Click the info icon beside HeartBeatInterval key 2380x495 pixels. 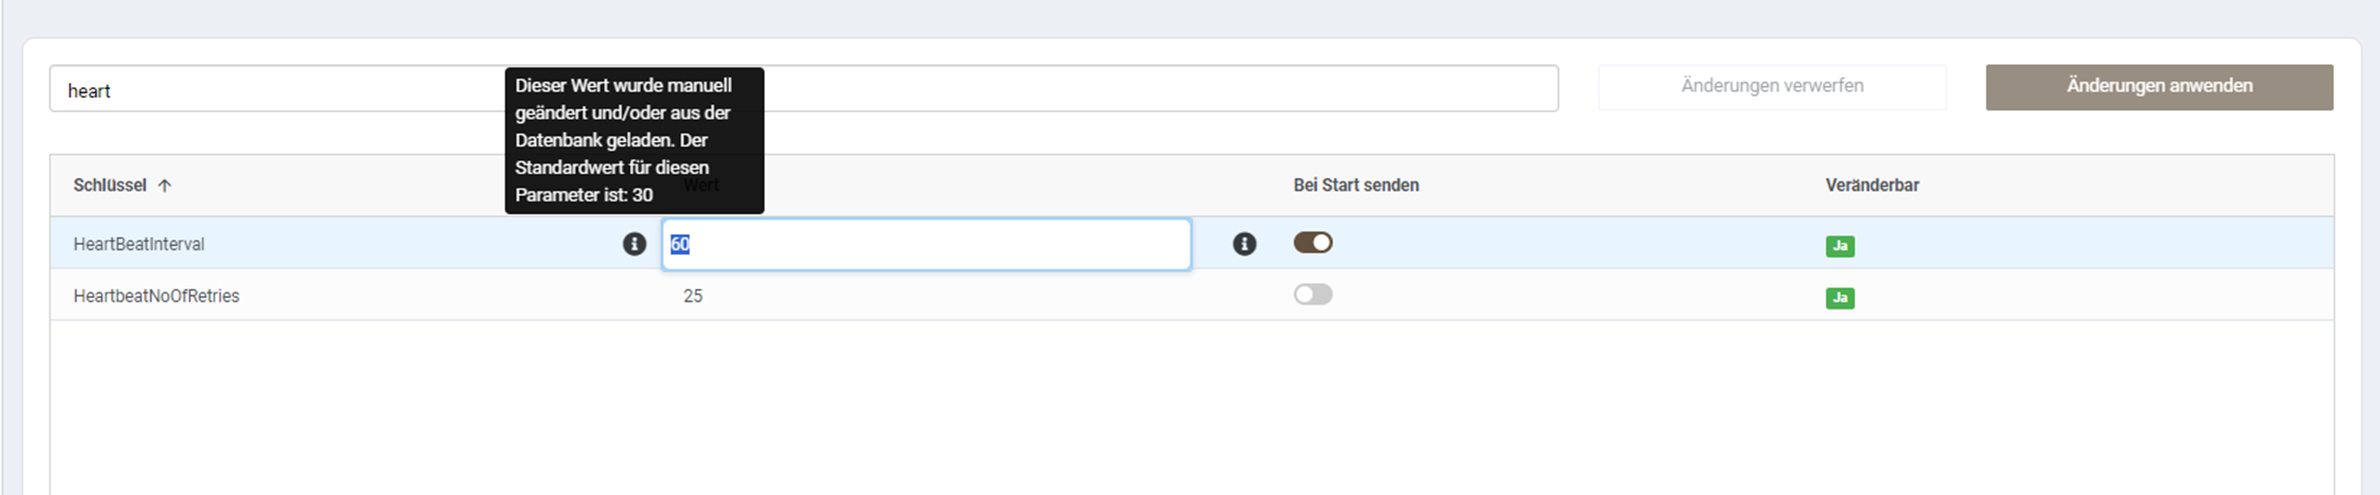(x=634, y=244)
